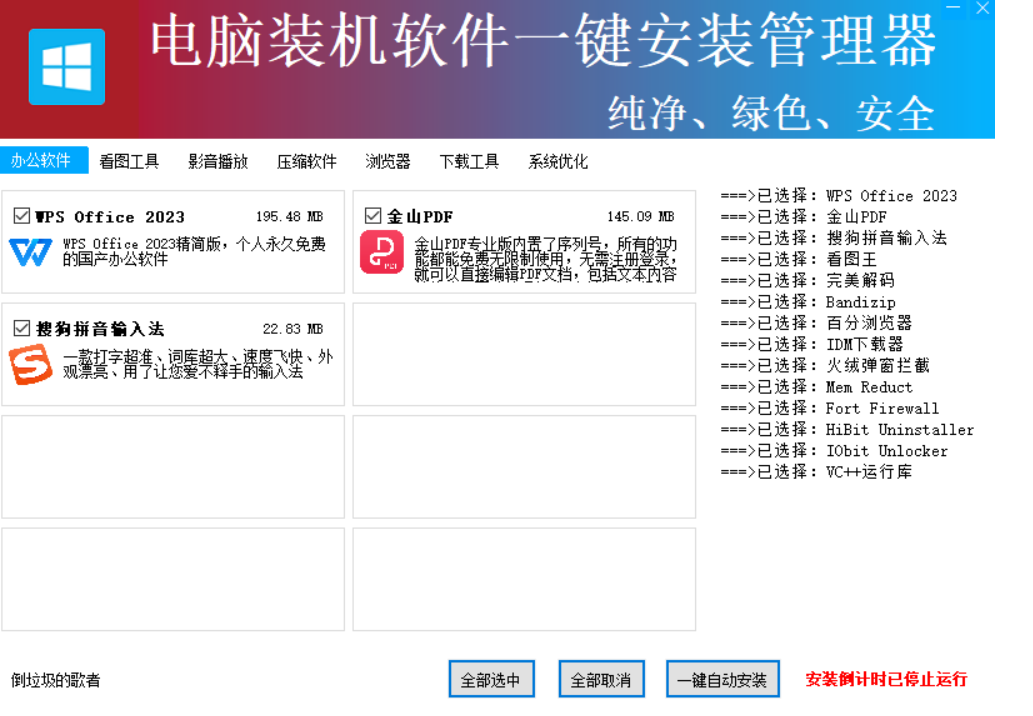
Task: Click the WPS Office 2023 description text
Action: pyautogui.click(x=194, y=252)
